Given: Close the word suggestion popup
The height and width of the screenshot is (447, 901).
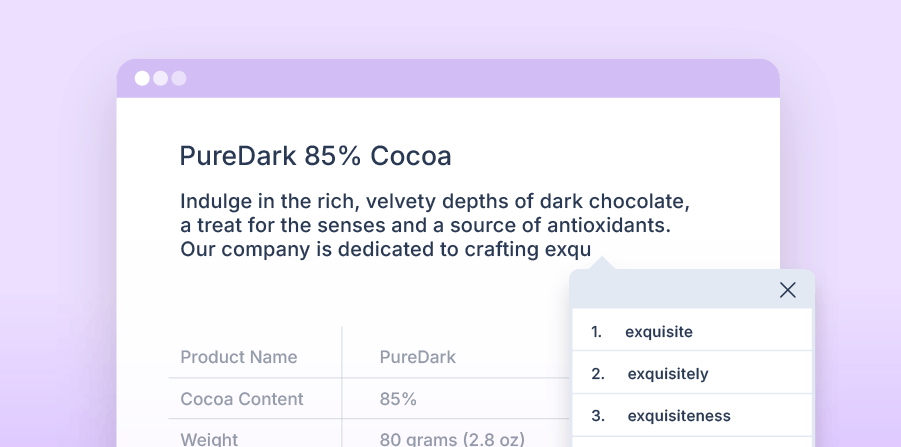Looking at the screenshot, I should (x=788, y=290).
